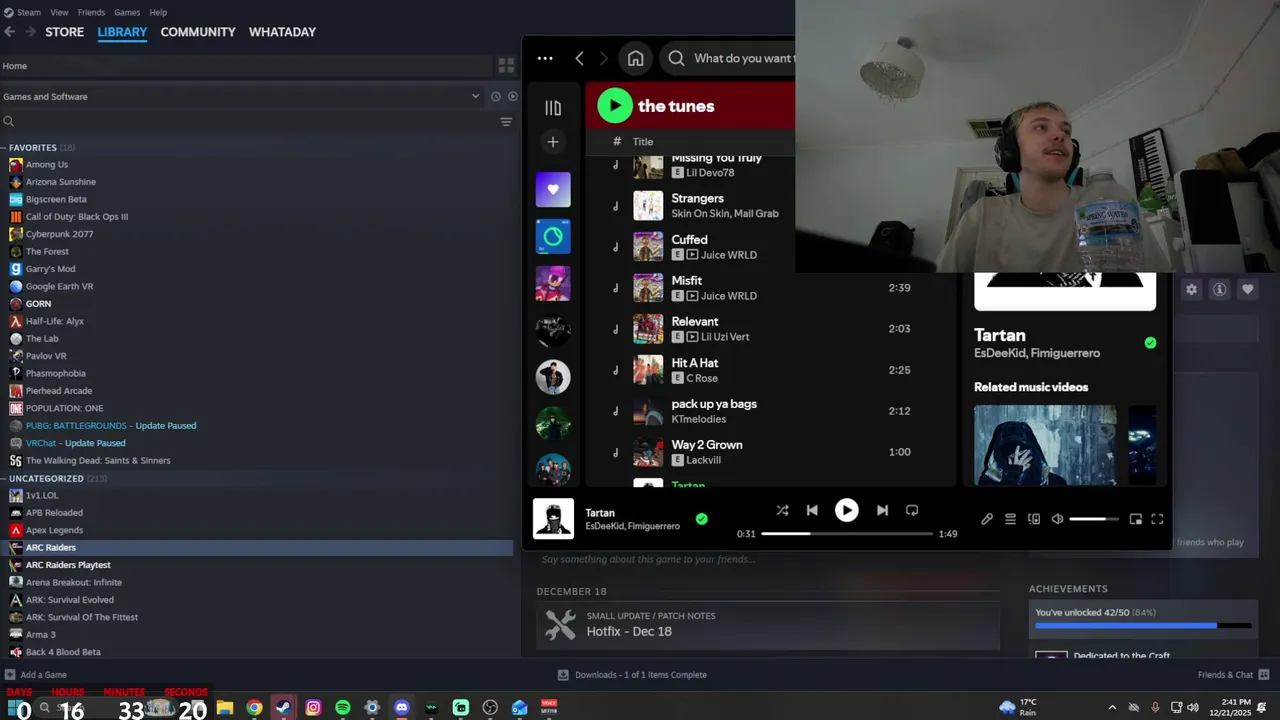Switch library to grid view icon next to Home
The image size is (1280, 720).
click(506, 65)
